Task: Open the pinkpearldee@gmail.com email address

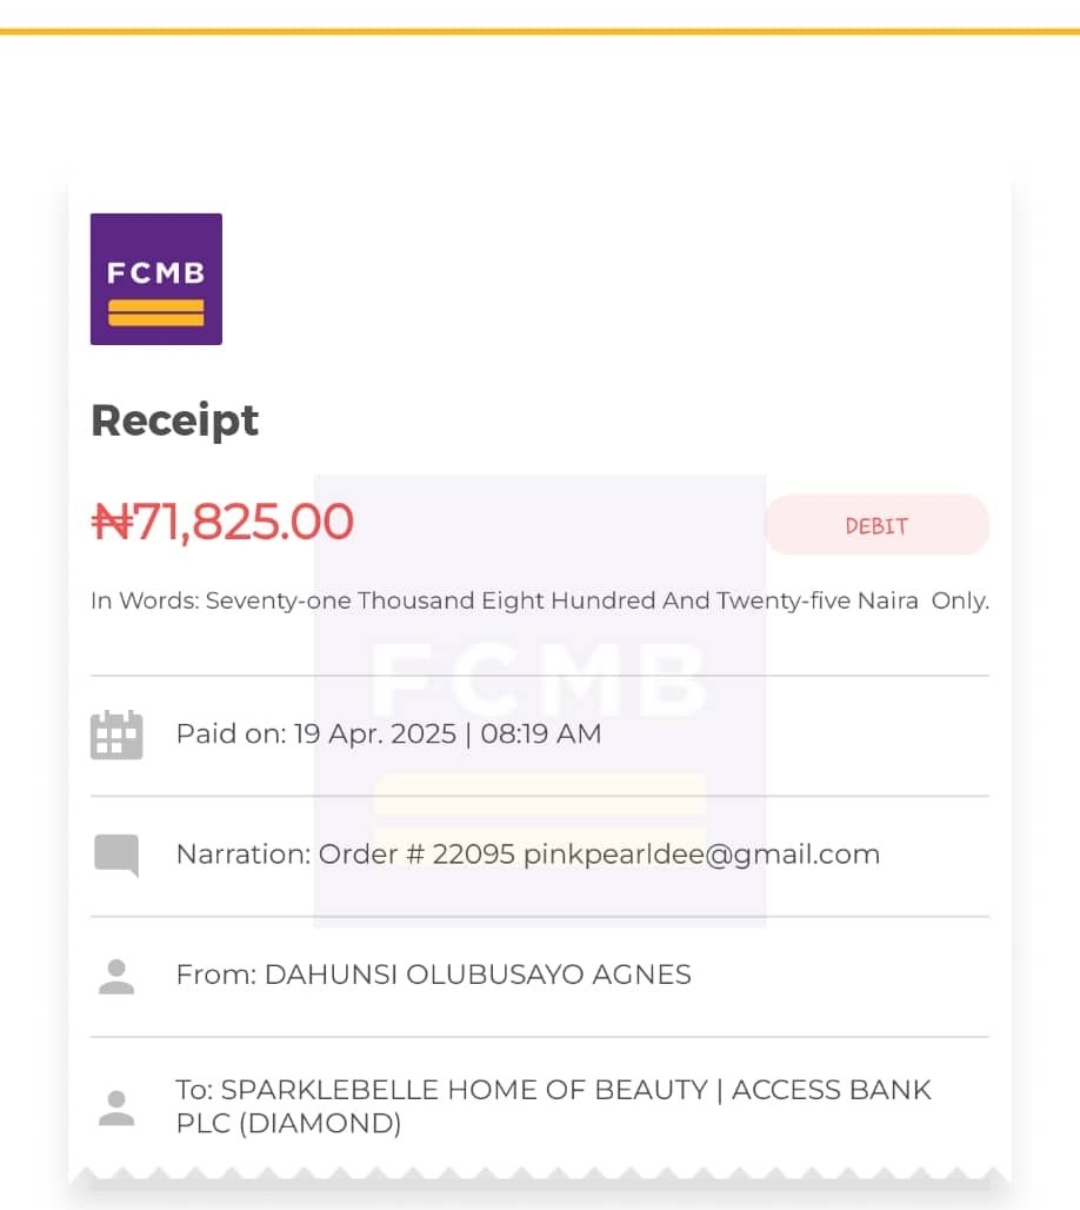Action: point(701,855)
